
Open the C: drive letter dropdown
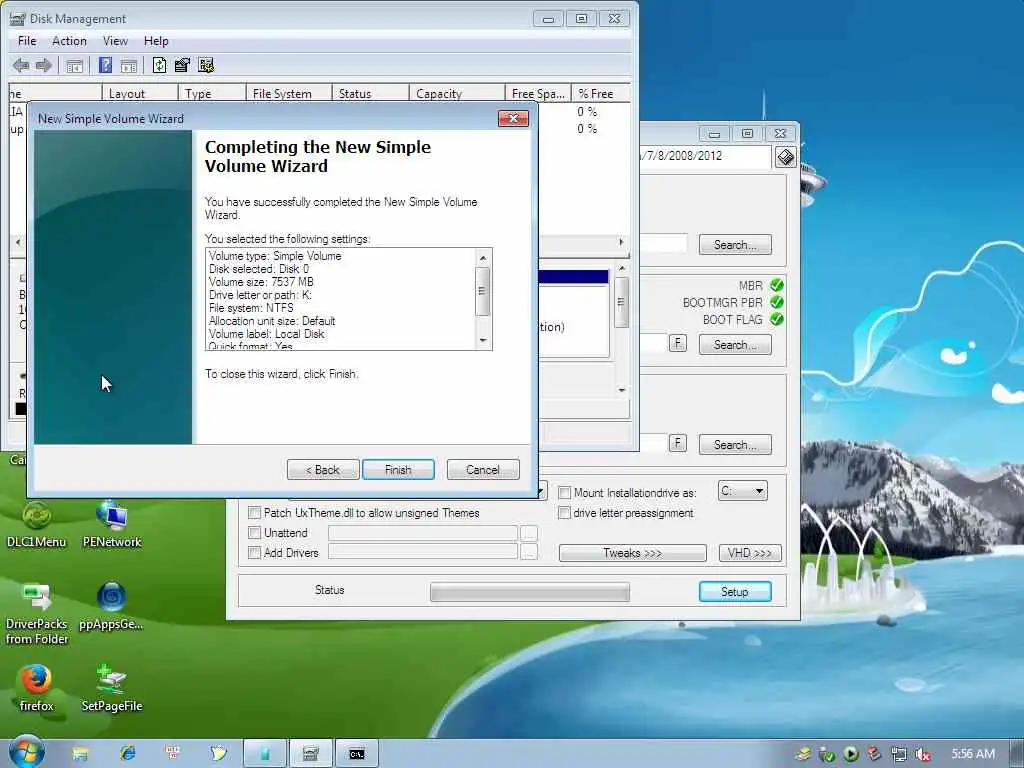tap(743, 491)
